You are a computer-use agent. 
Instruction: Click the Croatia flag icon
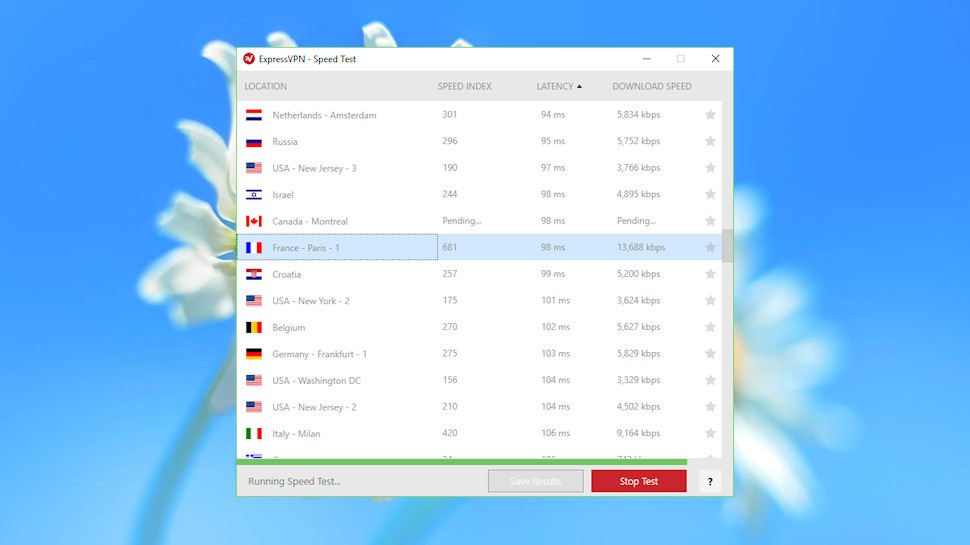pyautogui.click(x=254, y=274)
